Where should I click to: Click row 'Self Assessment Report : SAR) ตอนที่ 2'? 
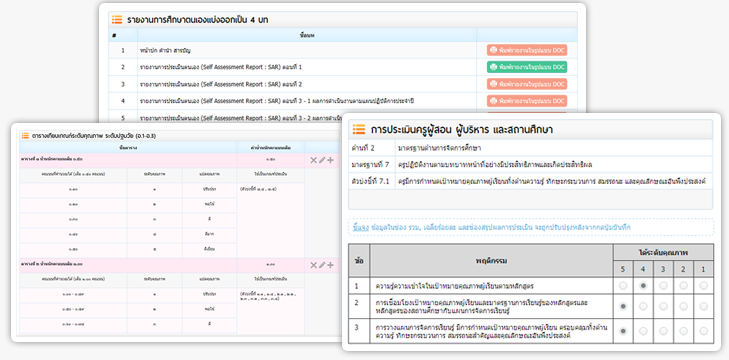coord(343,84)
